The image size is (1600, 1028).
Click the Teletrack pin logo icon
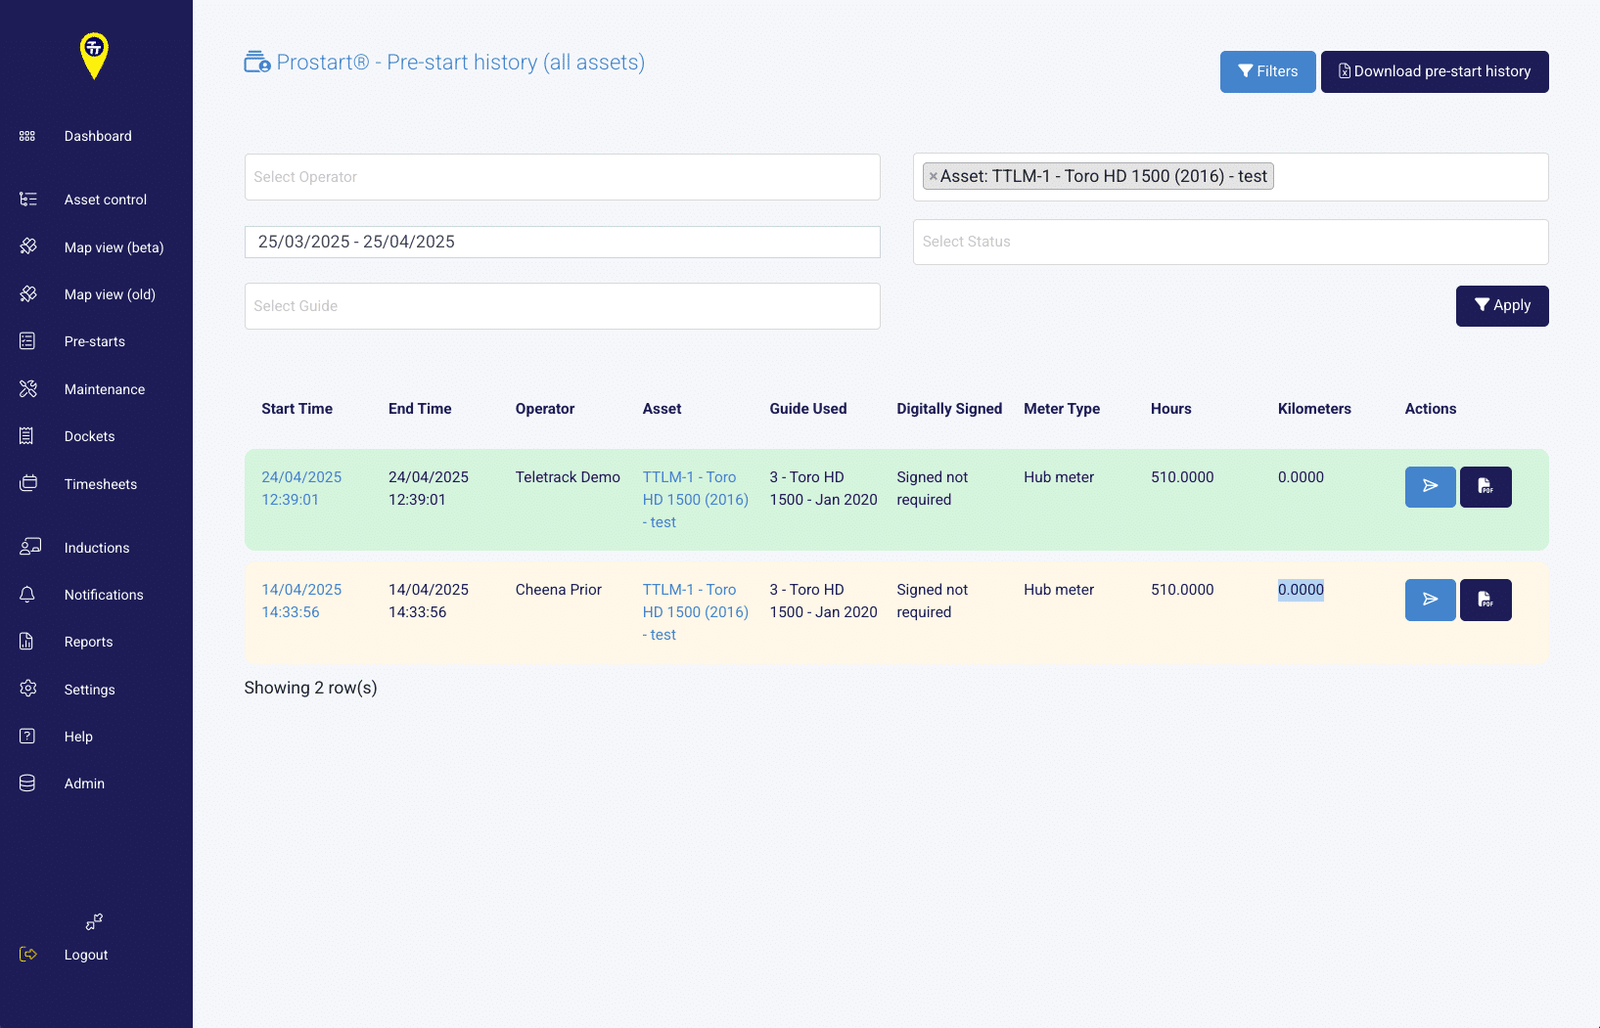click(x=94, y=56)
